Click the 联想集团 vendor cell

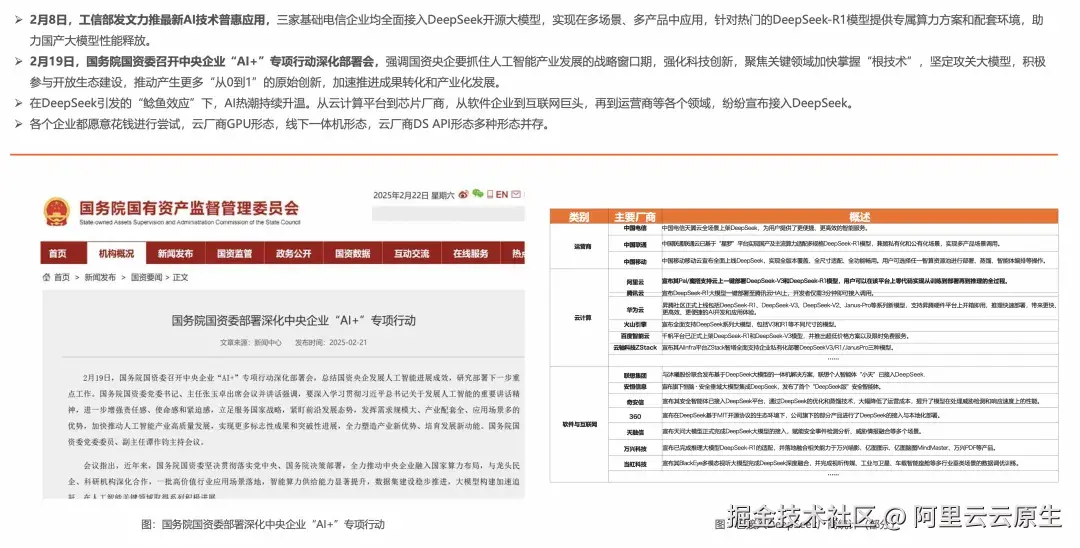[635, 375]
